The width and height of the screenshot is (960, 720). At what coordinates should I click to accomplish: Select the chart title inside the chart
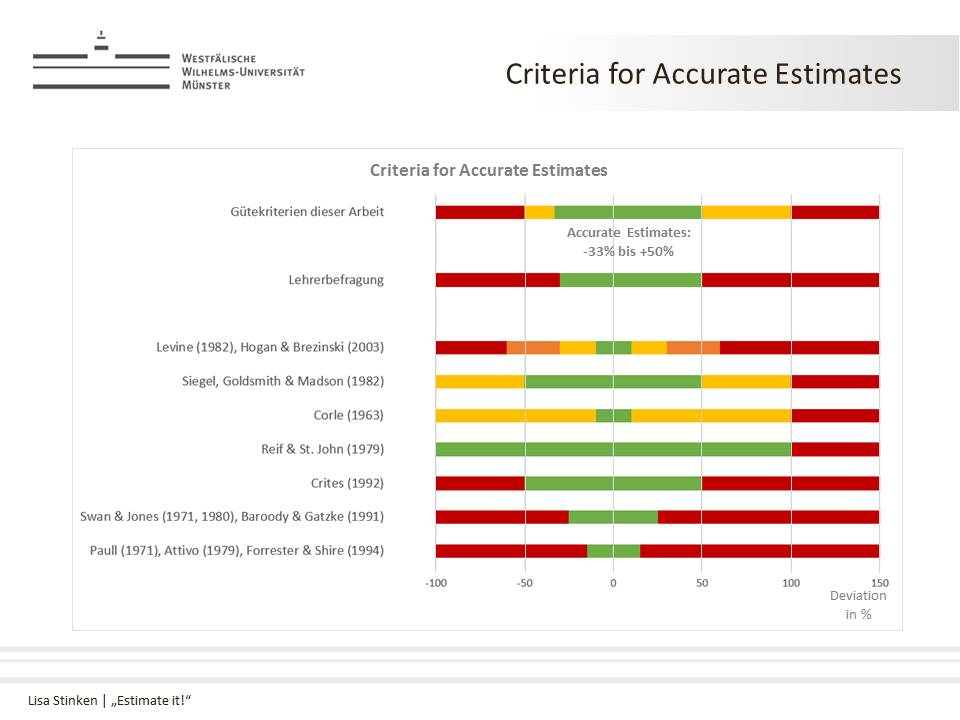click(488, 170)
